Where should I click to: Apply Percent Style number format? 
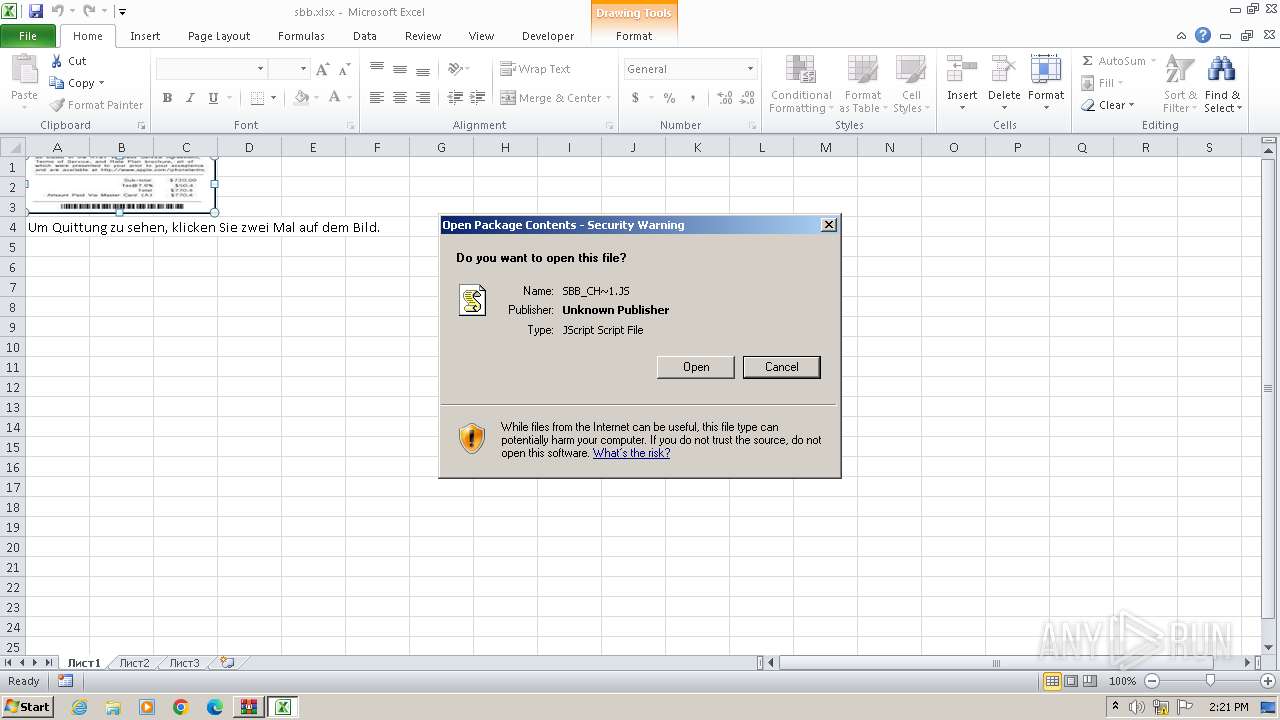coord(669,98)
